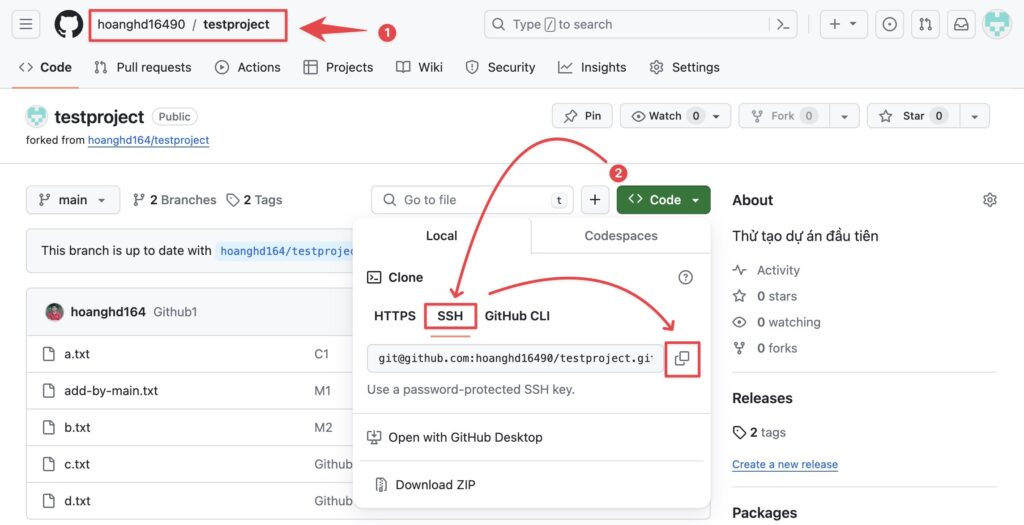Open the Projects tab
The image size is (1024, 525).
point(338,67)
